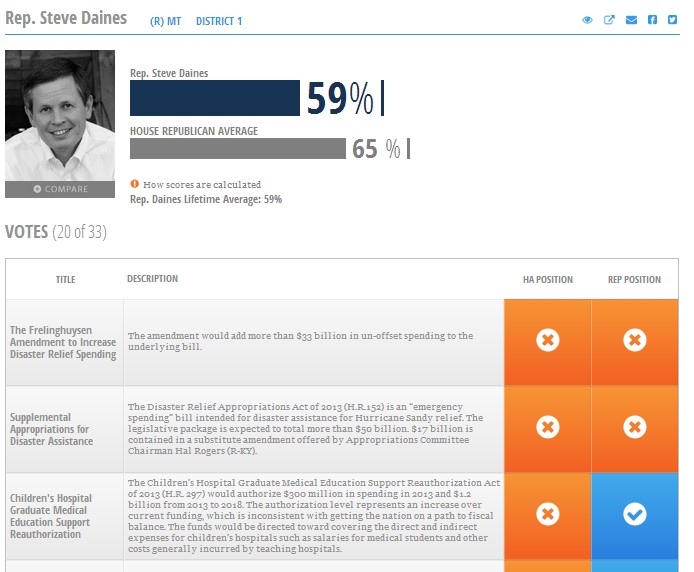694x572 pixels.
Task: Click Rep. Steve Daines dark blue score bar
Action: point(215,98)
